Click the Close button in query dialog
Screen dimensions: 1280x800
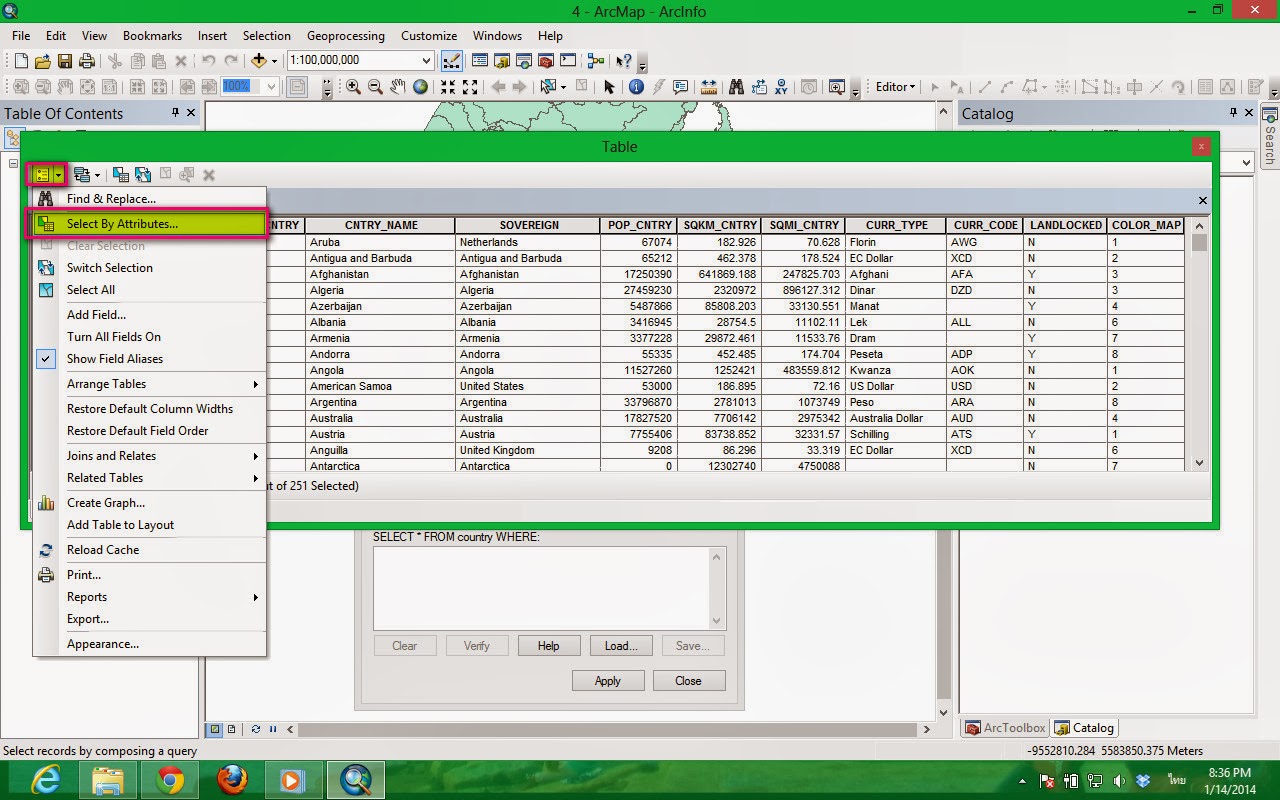688,681
